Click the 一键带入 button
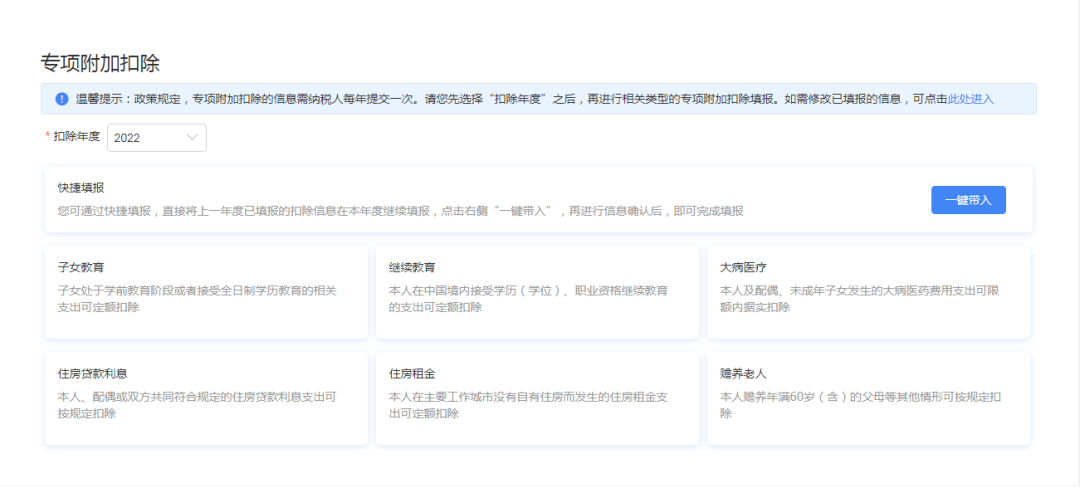 (968, 200)
